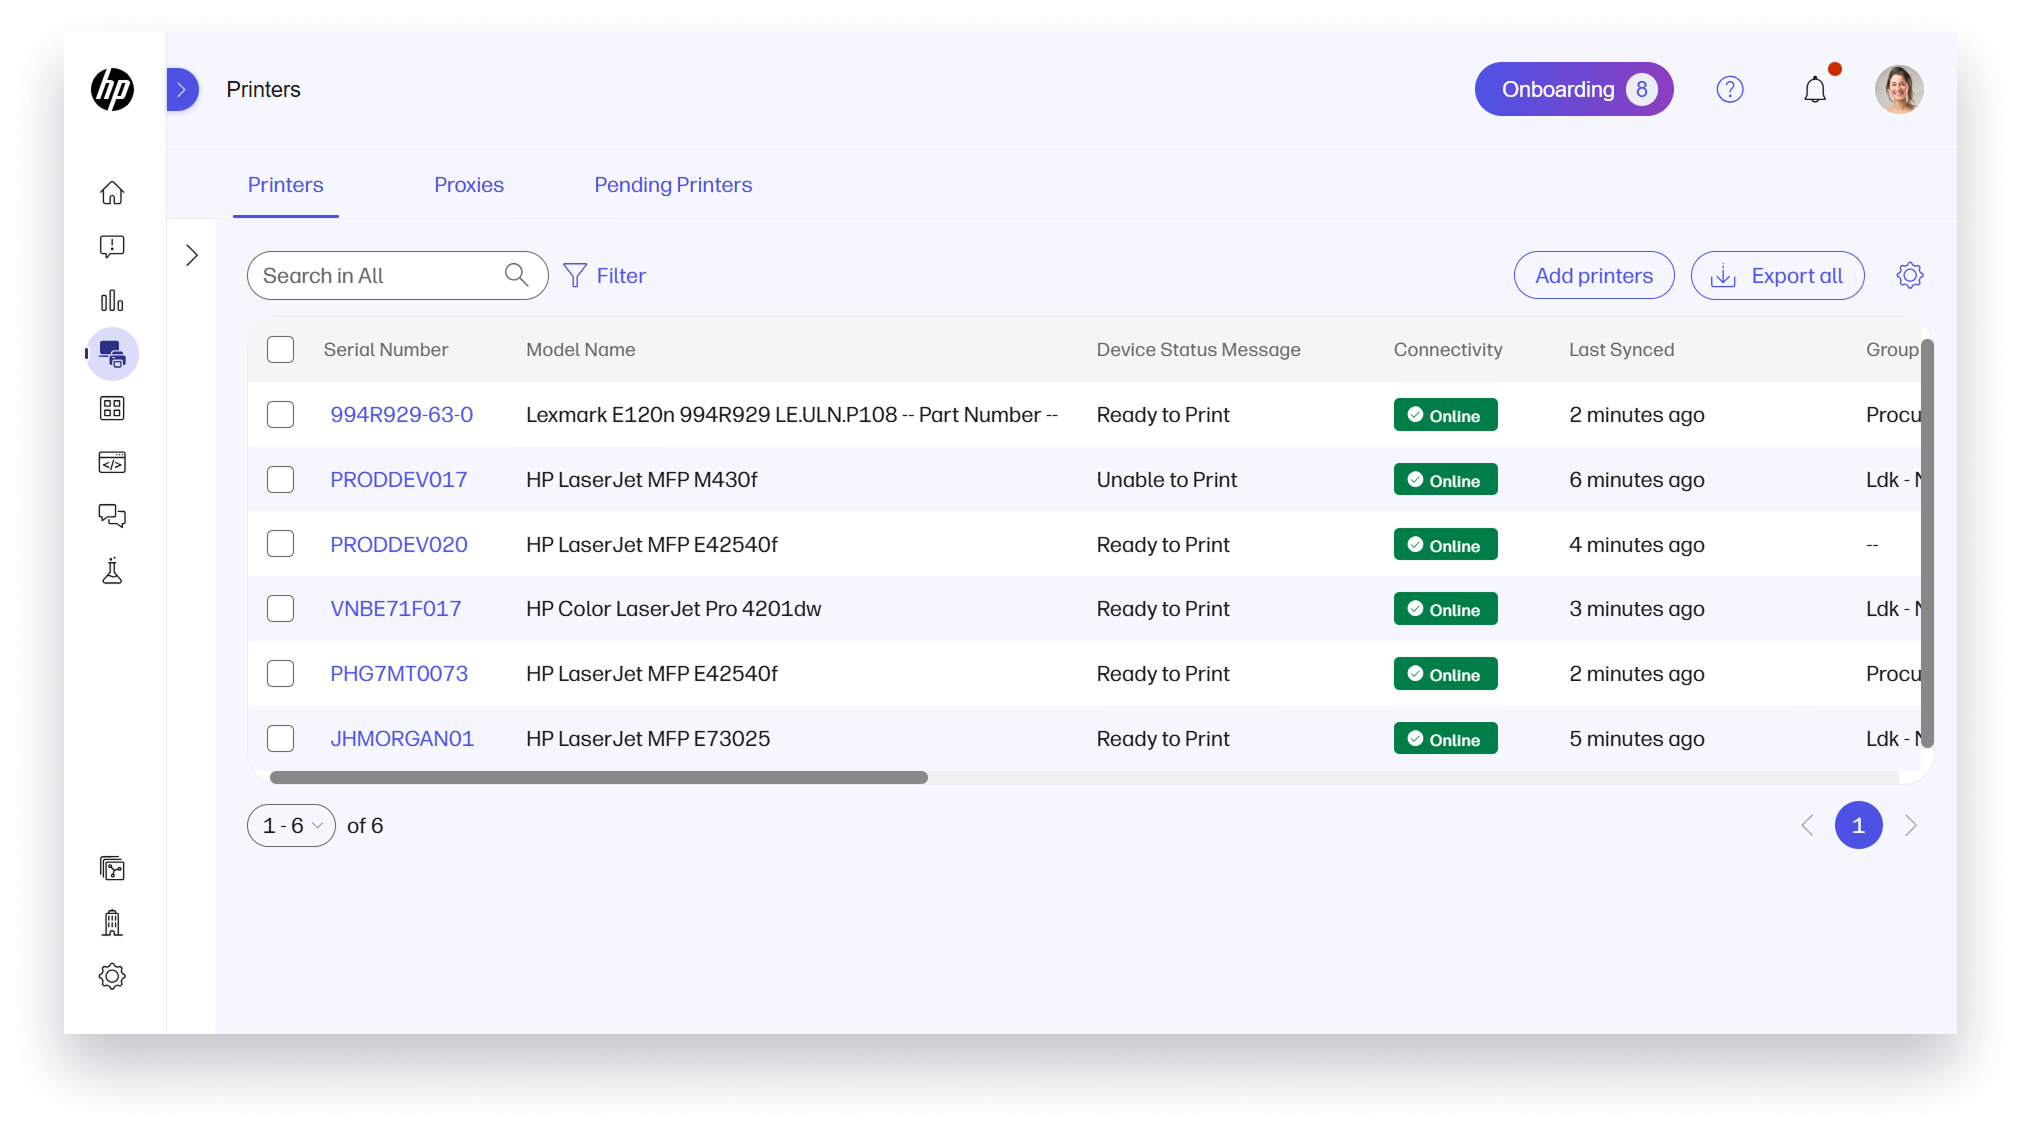Switch to the Pending Printers tab
This screenshot has height=1130, width=2021.
click(x=672, y=185)
